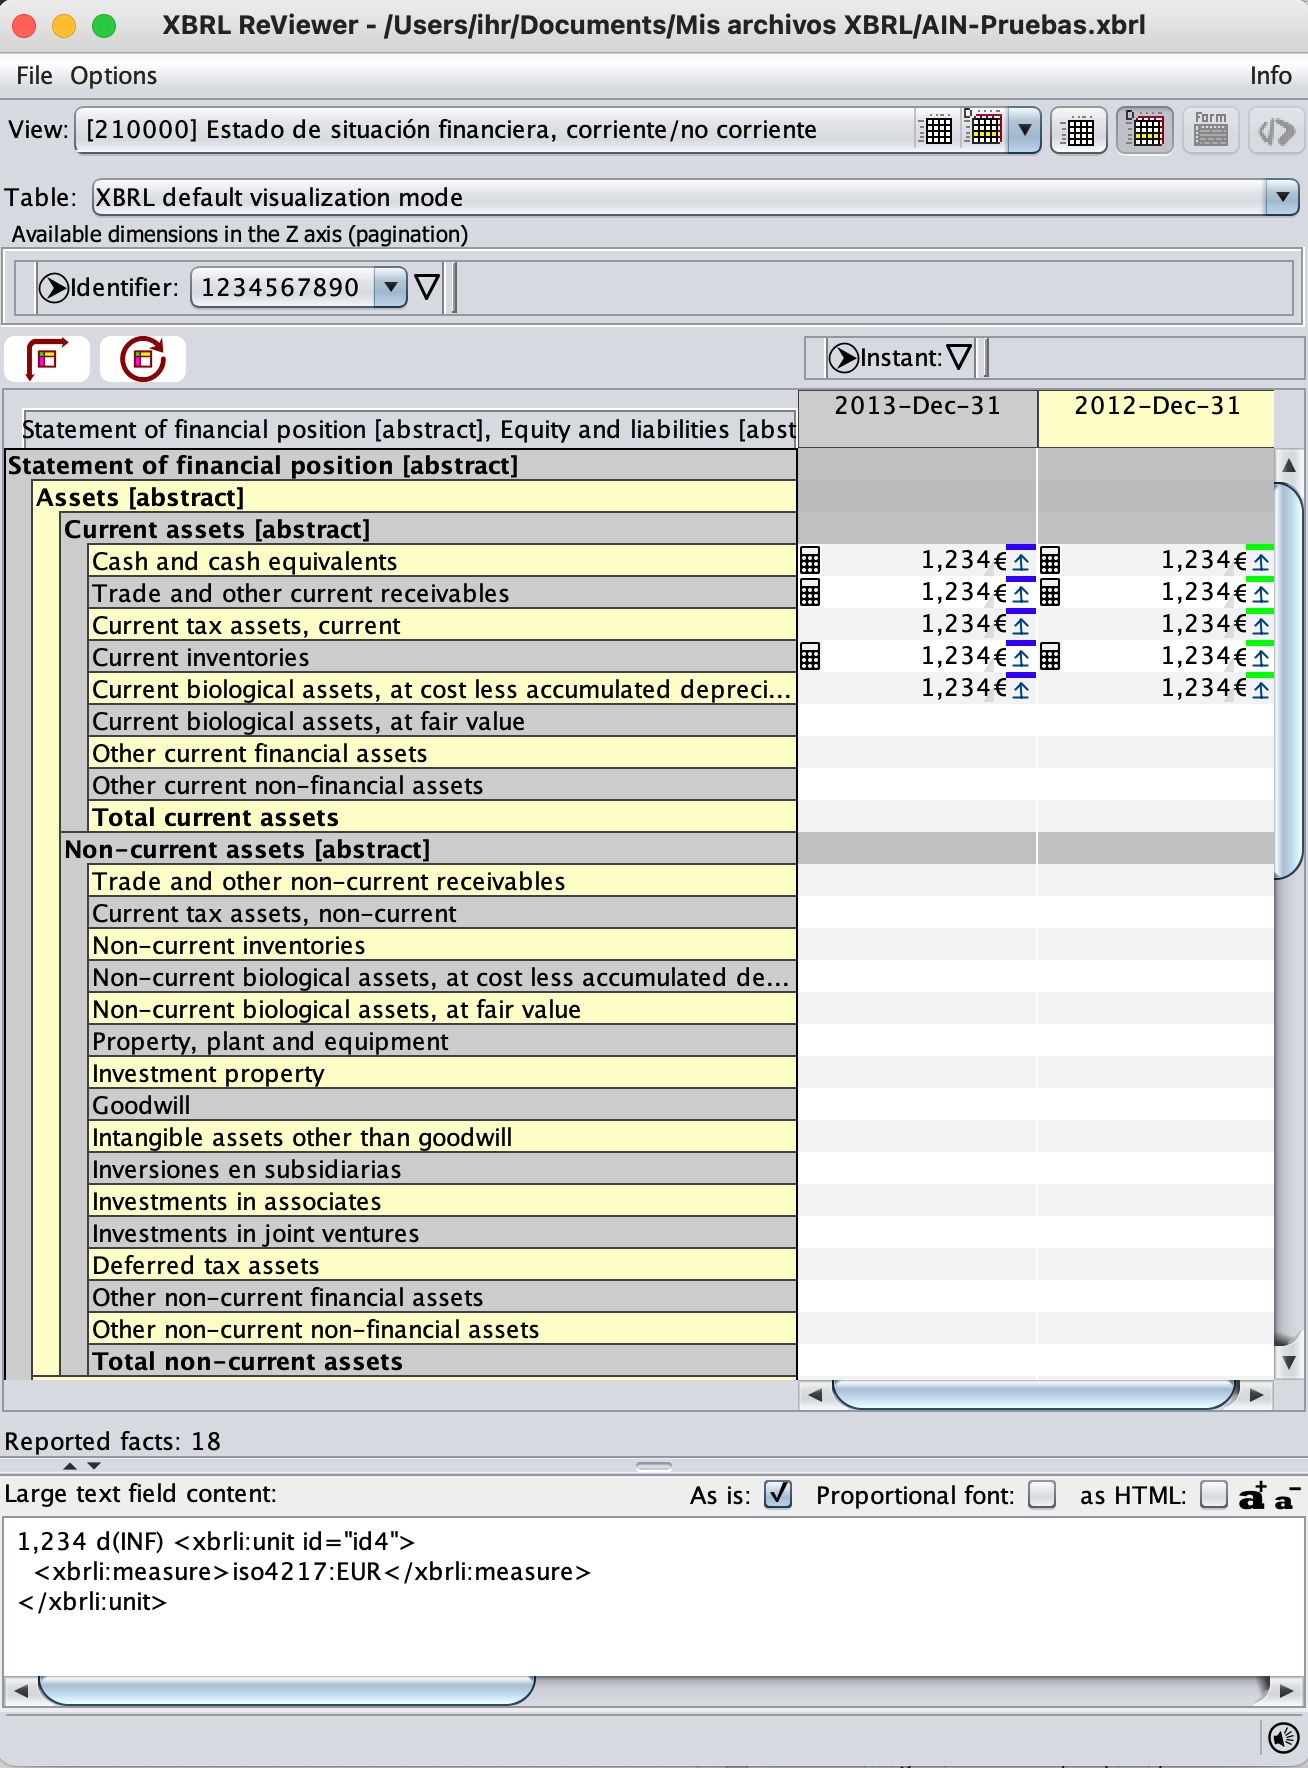Click balance arrow icon for Current tax assets 2012
Viewport: 1308px width, 1768px height.
pos(1260,625)
